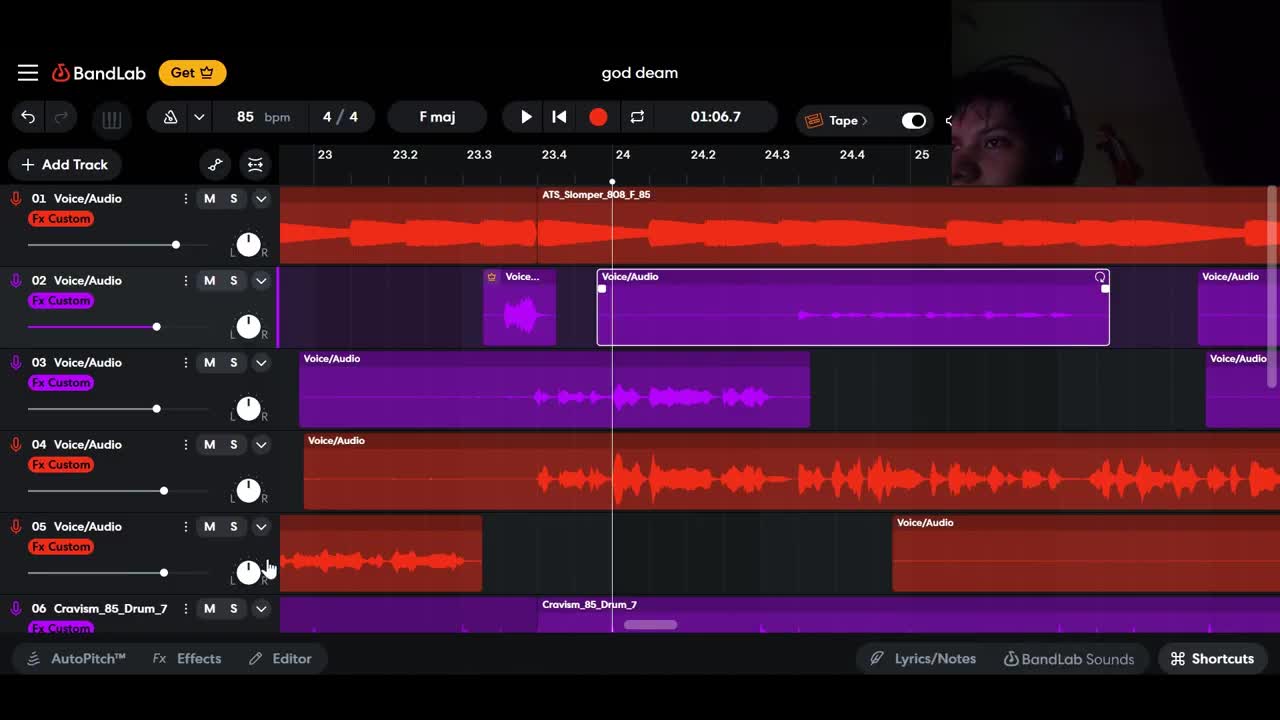This screenshot has height=720, width=1280.
Task: Expand track 02 chevron
Action: pyautogui.click(x=261, y=281)
